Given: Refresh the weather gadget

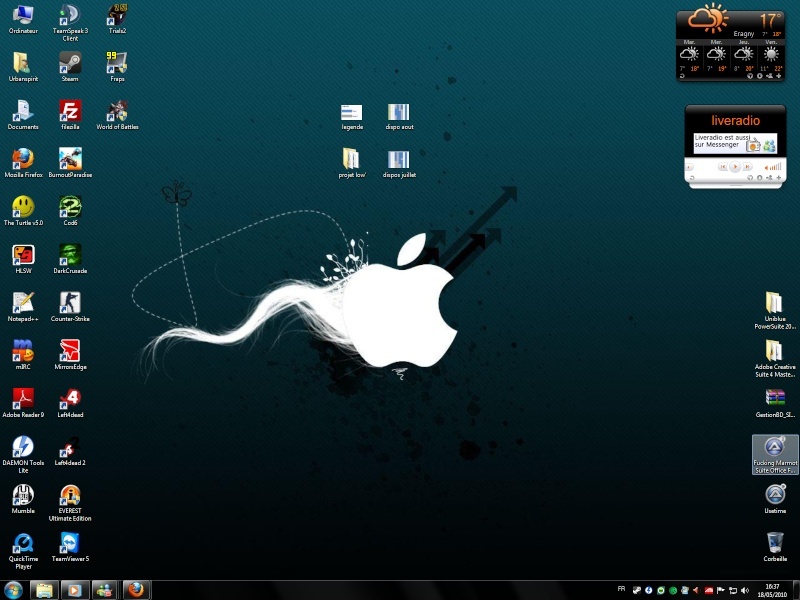Looking at the screenshot, I should [x=682, y=76].
